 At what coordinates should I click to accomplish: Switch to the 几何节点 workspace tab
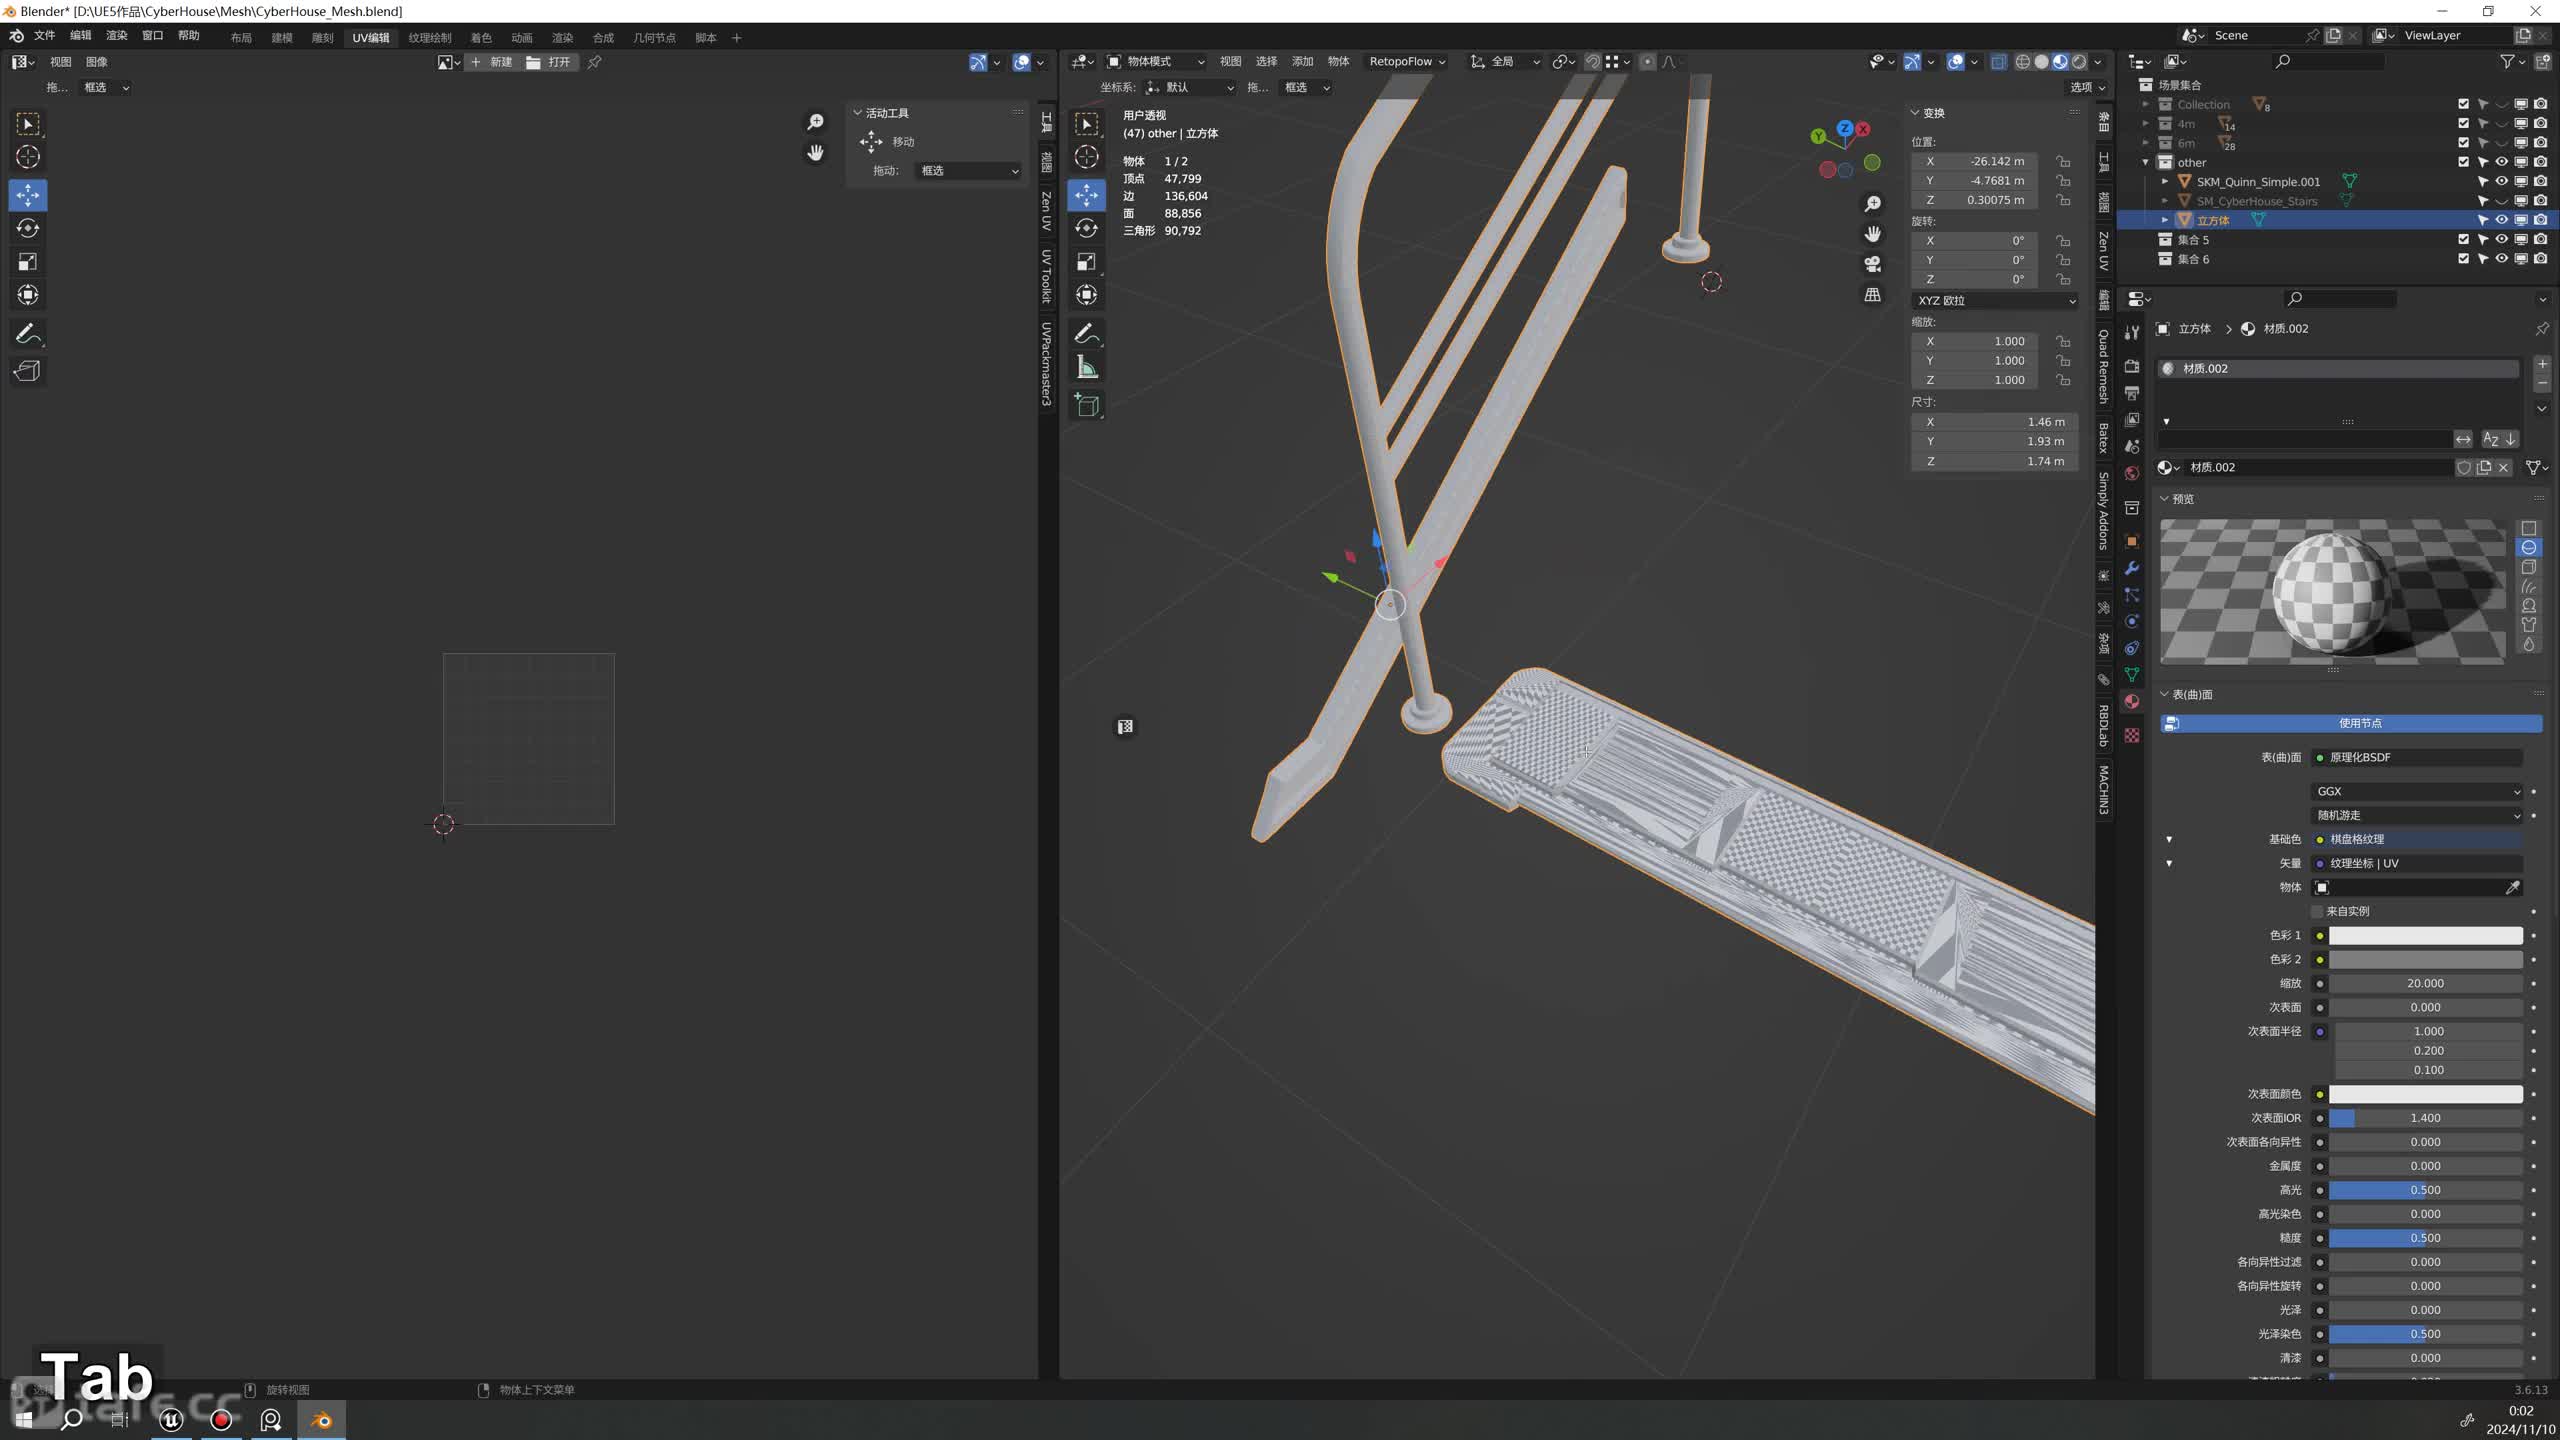[654, 38]
